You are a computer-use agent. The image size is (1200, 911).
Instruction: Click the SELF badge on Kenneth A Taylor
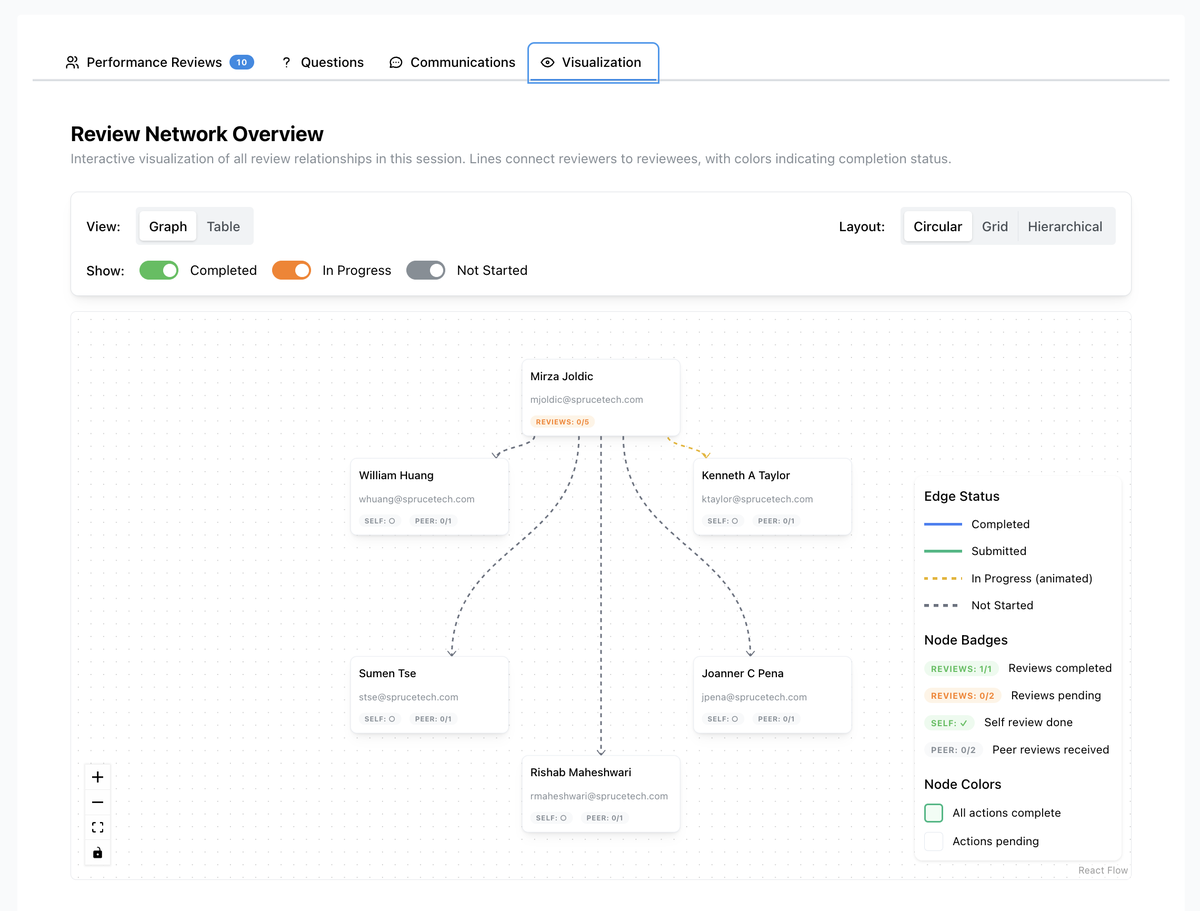click(x=722, y=521)
